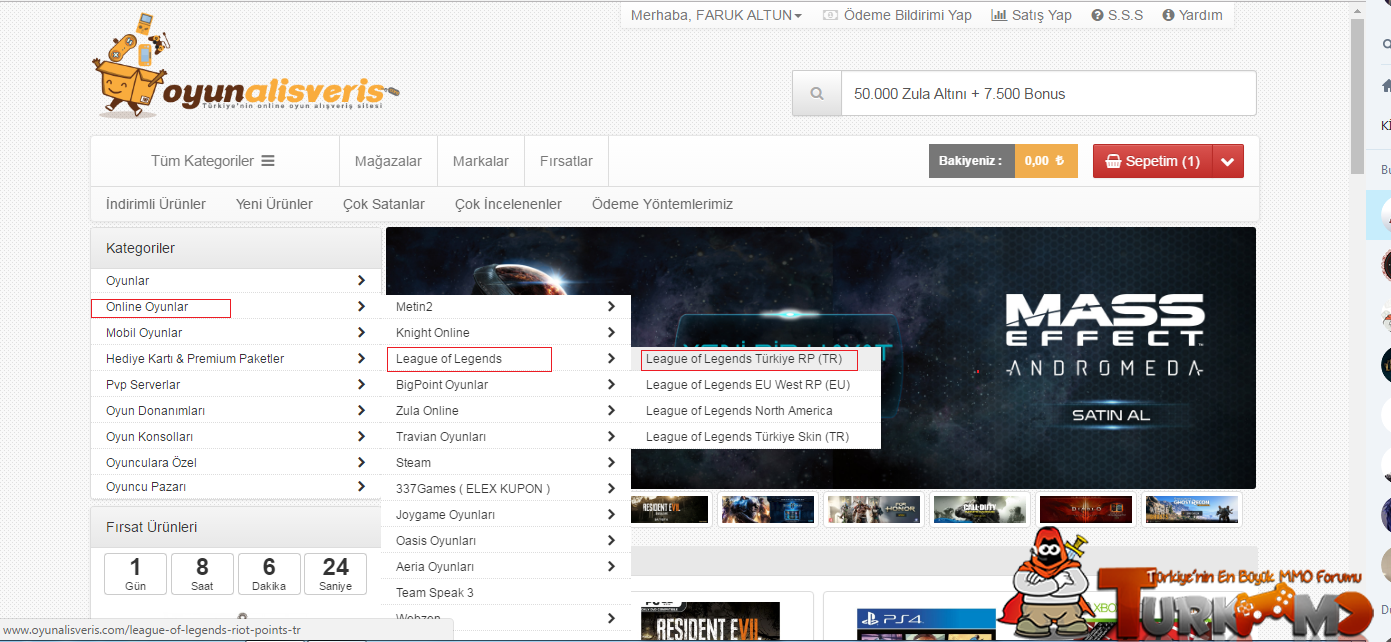Click the Mass Effect Andromeda SATIN AL button

pyautogui.click(x=1110, y=414)
